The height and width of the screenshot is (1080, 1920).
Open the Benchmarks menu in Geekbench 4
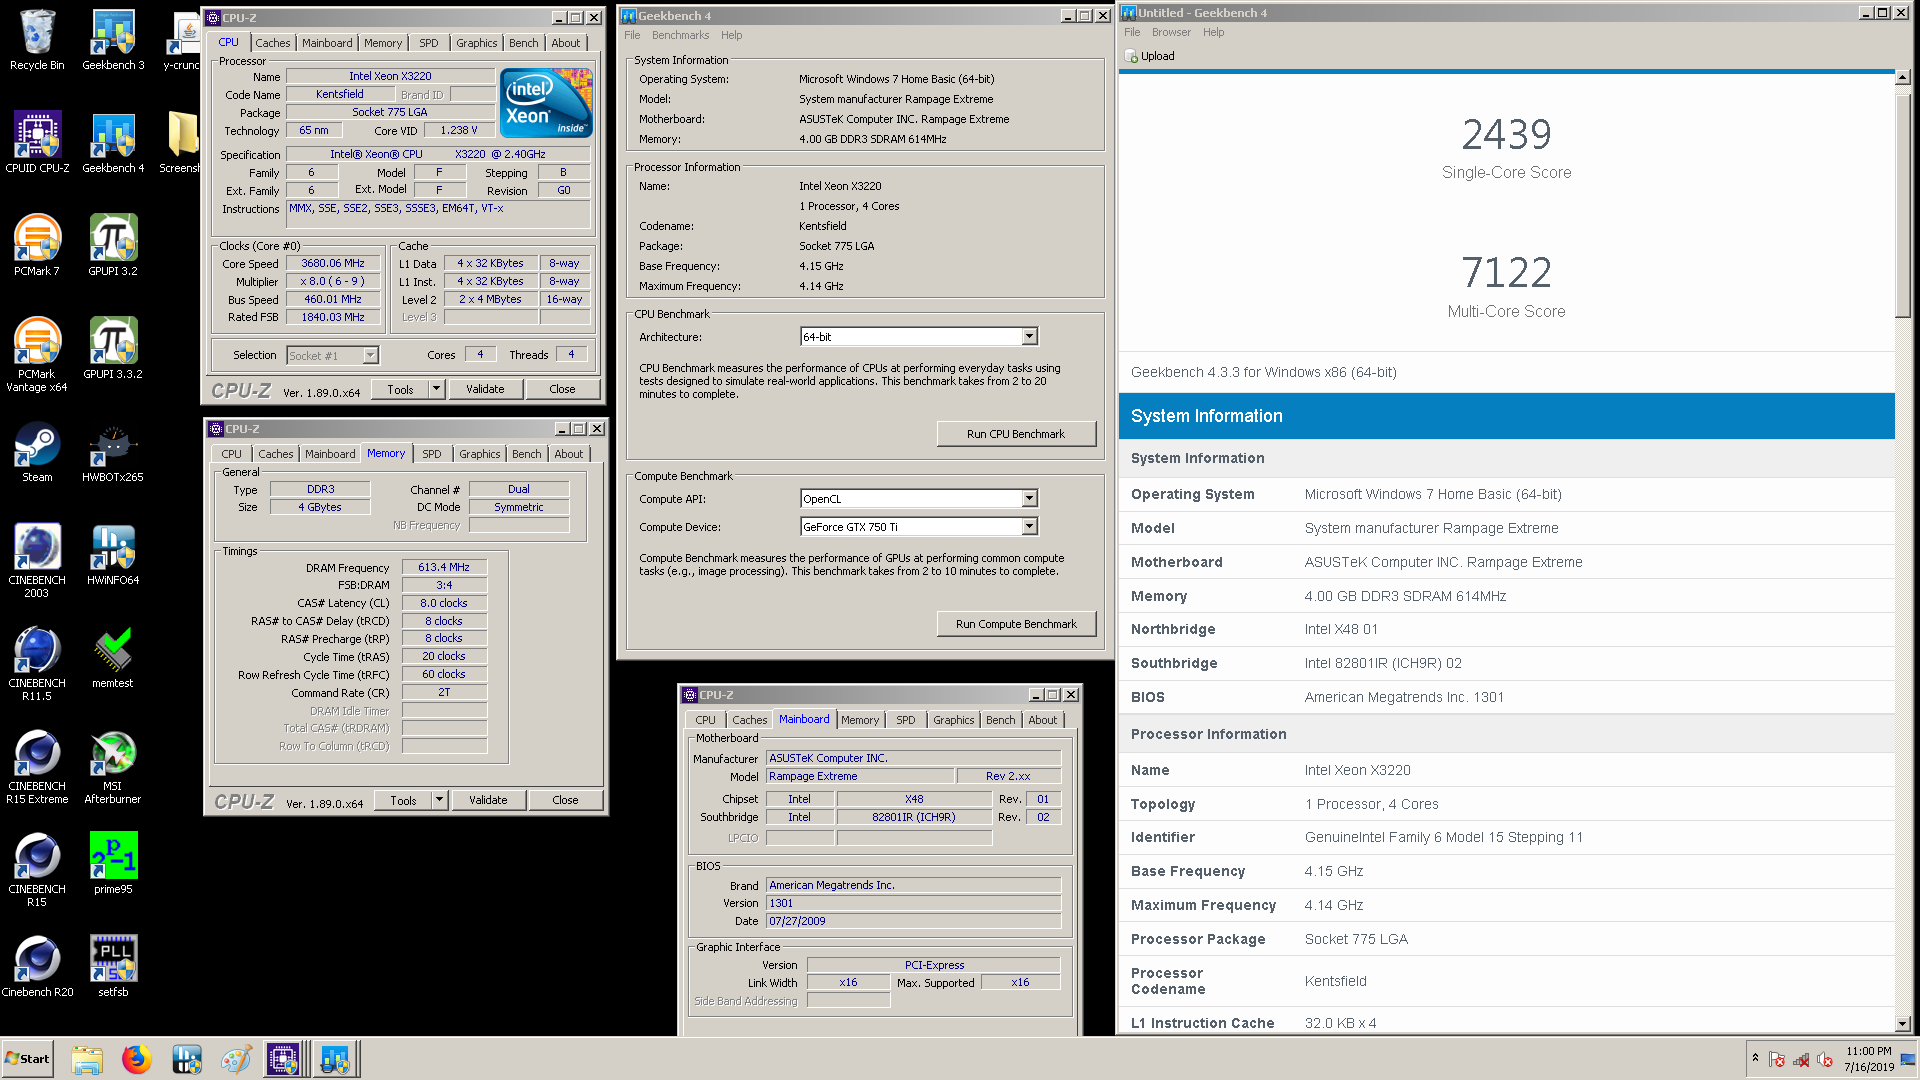pyautogui.click(x=680, y=35)
